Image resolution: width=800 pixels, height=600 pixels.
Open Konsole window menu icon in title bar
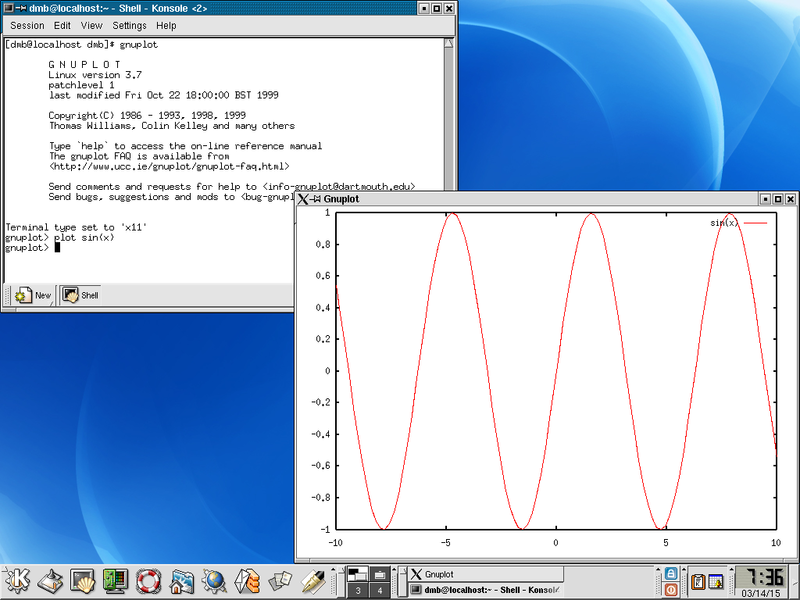click(x=8, y=8)
